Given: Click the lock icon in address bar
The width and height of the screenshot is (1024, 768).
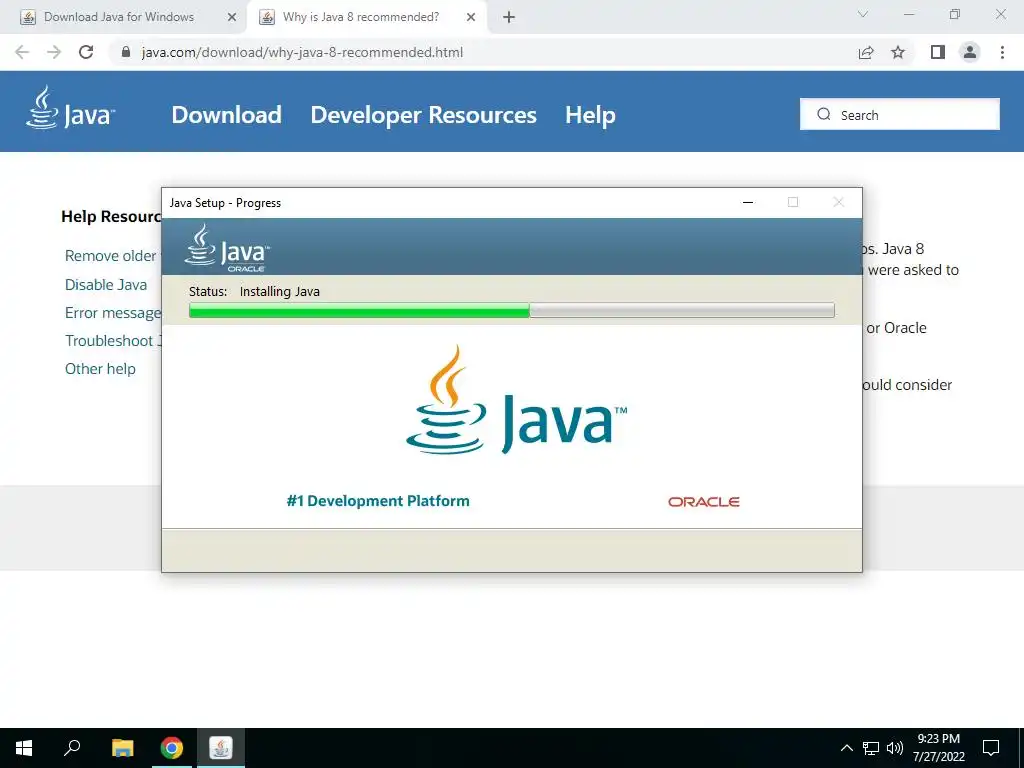Looking at the screenshot, I should (x=126, y=52).
